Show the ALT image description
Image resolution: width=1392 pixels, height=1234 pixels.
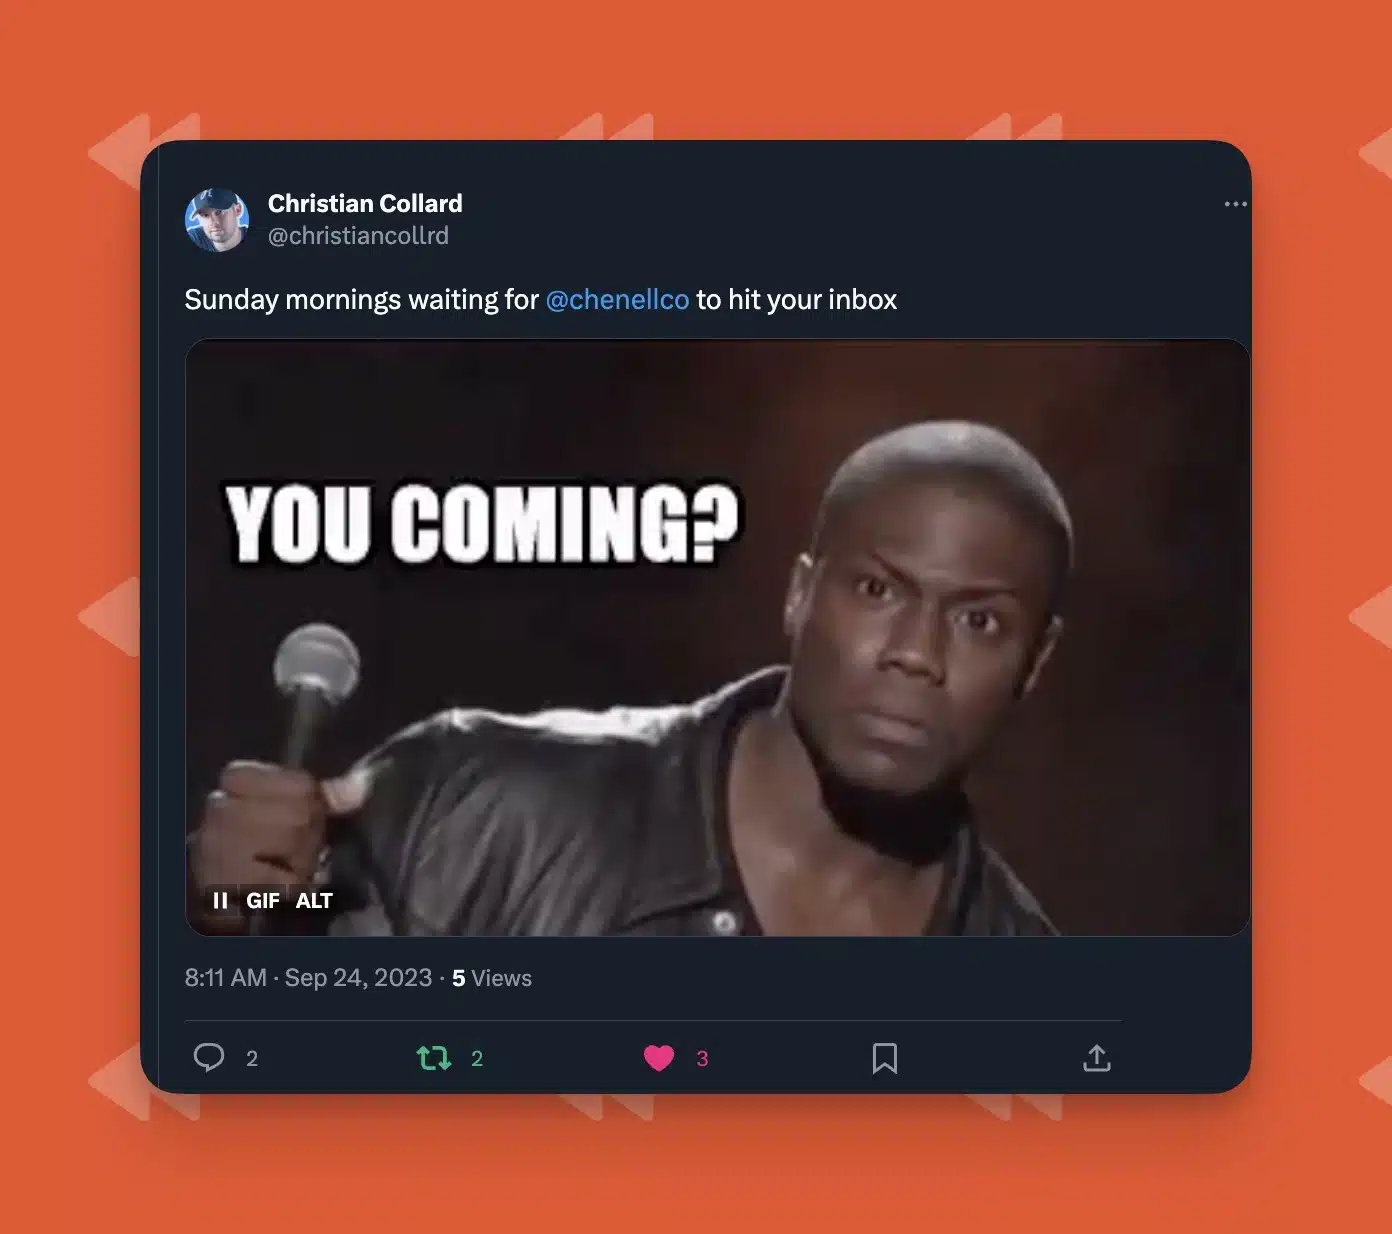(314, 901)
